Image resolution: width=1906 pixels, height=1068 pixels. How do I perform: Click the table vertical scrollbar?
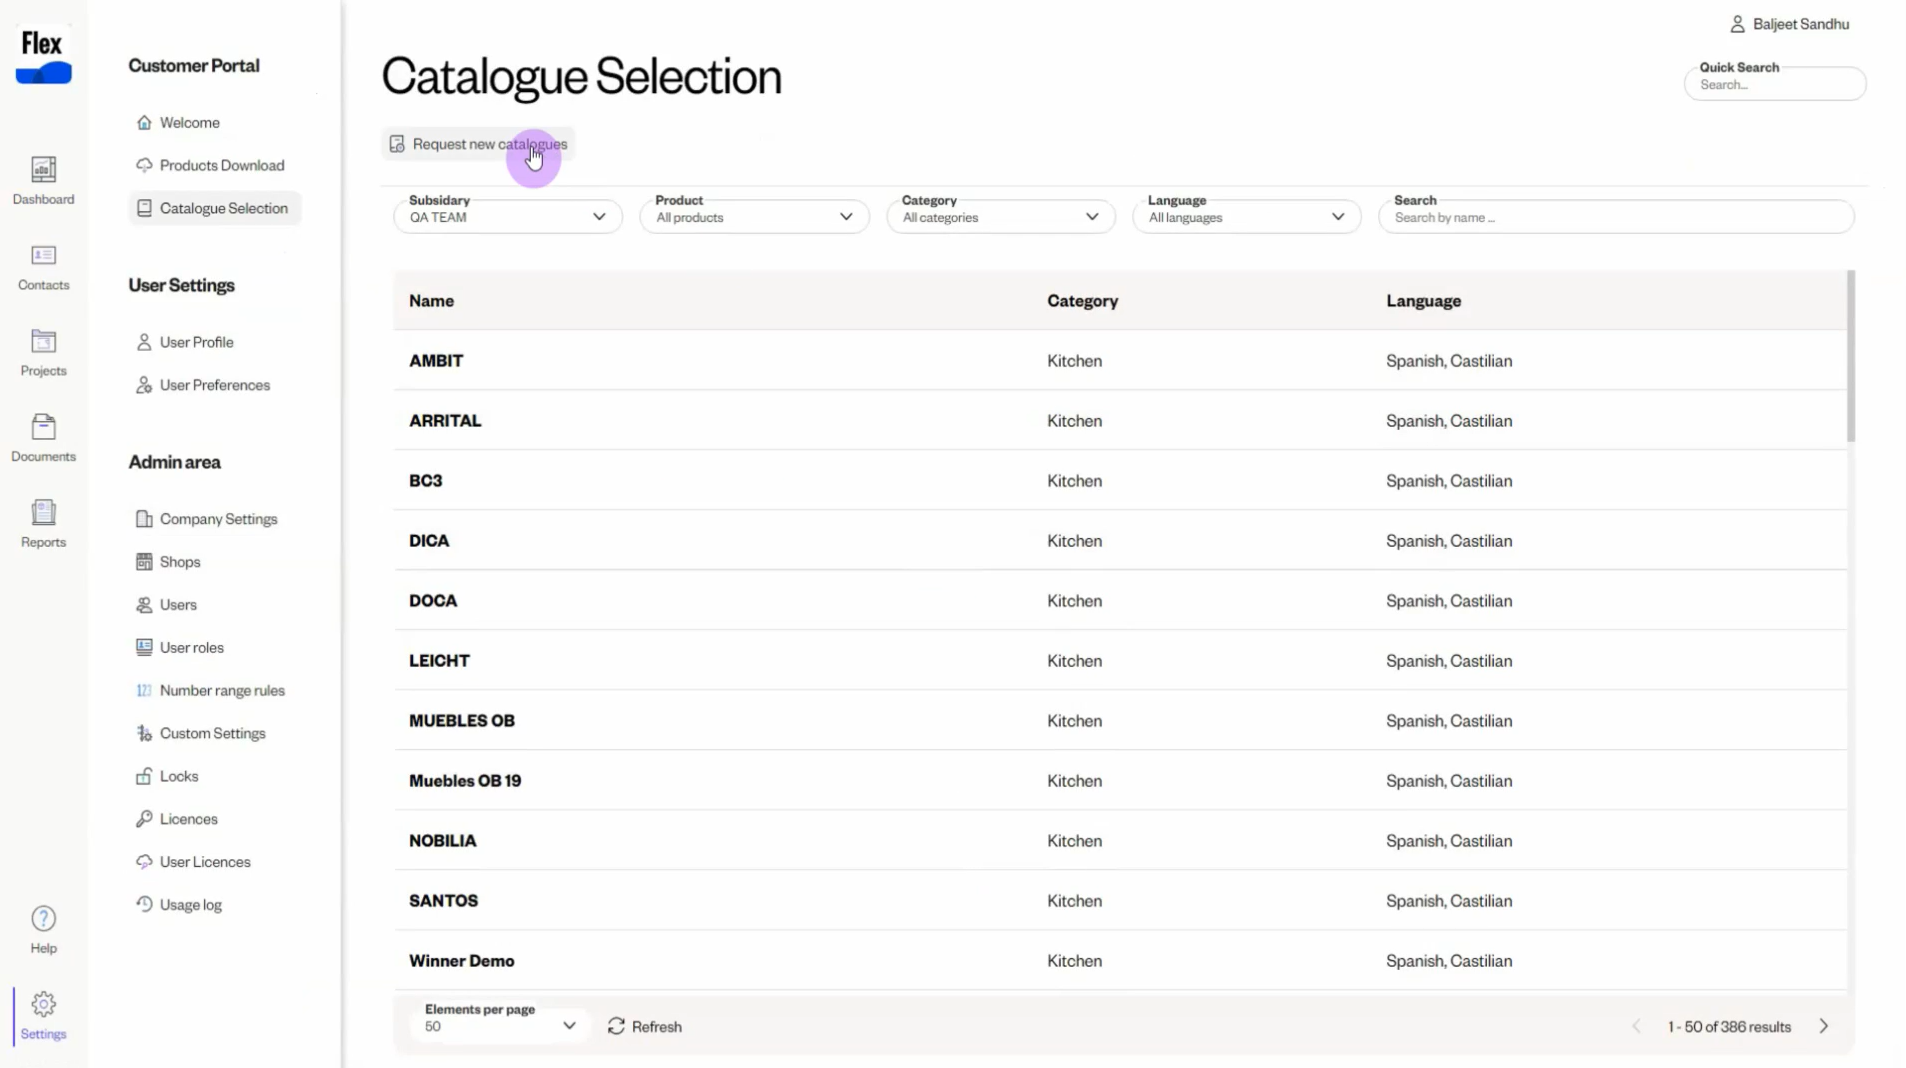(1851, 356)
